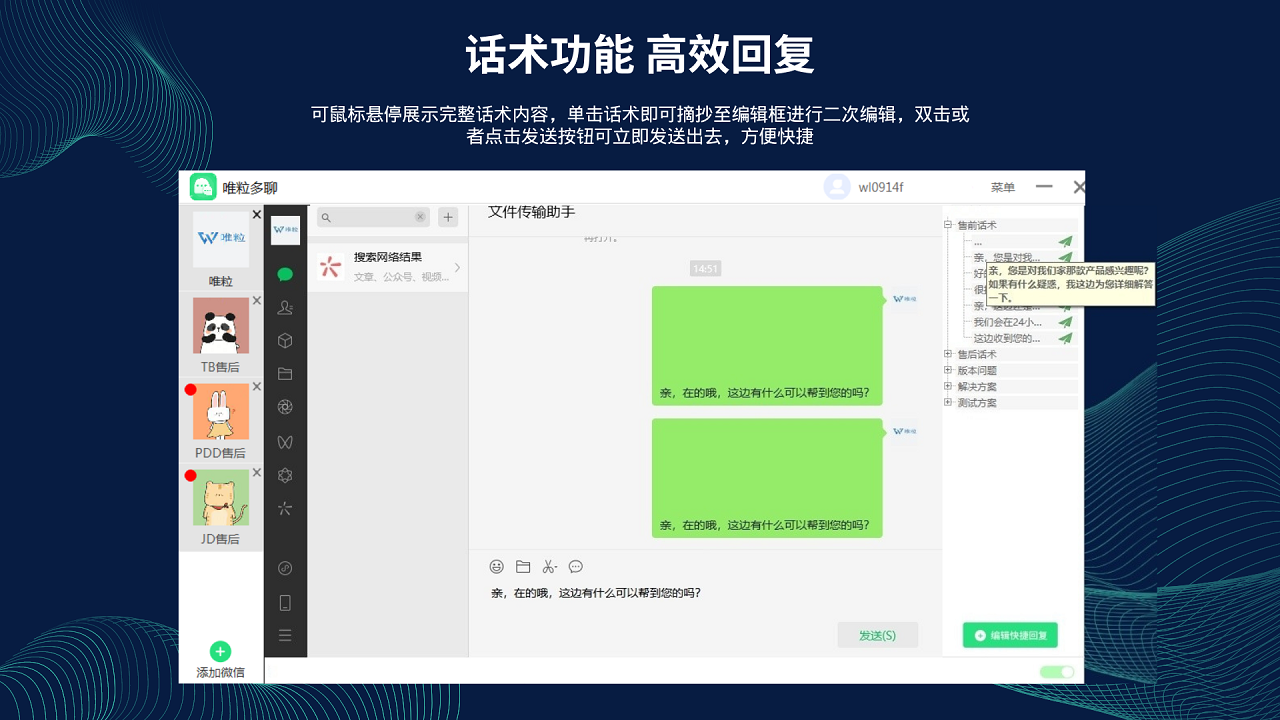Open the Chats icon in the dark sidebar

click(285, 274)
